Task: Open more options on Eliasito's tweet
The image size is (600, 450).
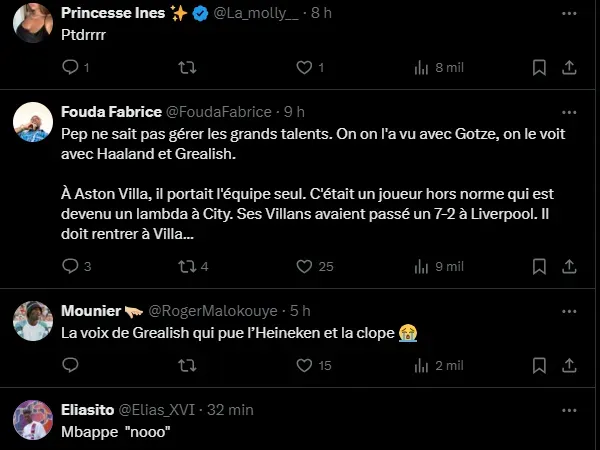Action: (569, 409)
